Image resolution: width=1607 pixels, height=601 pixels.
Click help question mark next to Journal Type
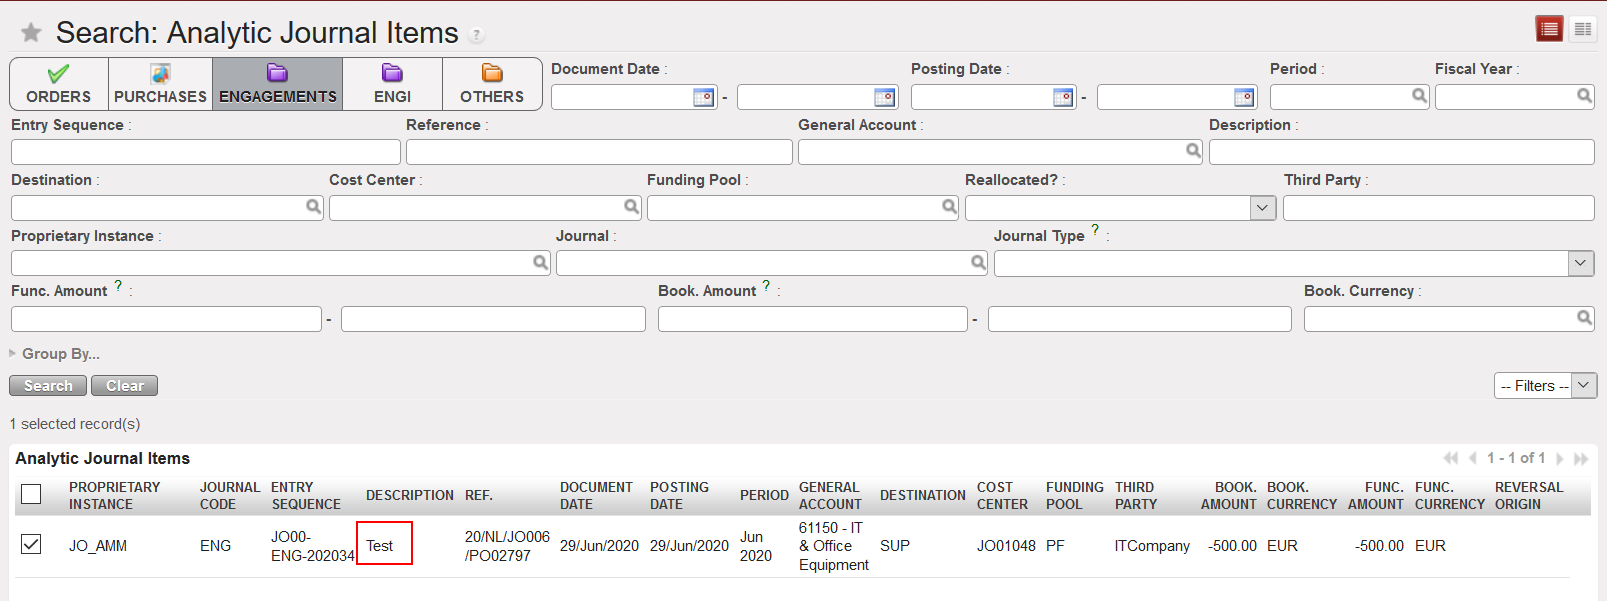tap(1095, 230)
